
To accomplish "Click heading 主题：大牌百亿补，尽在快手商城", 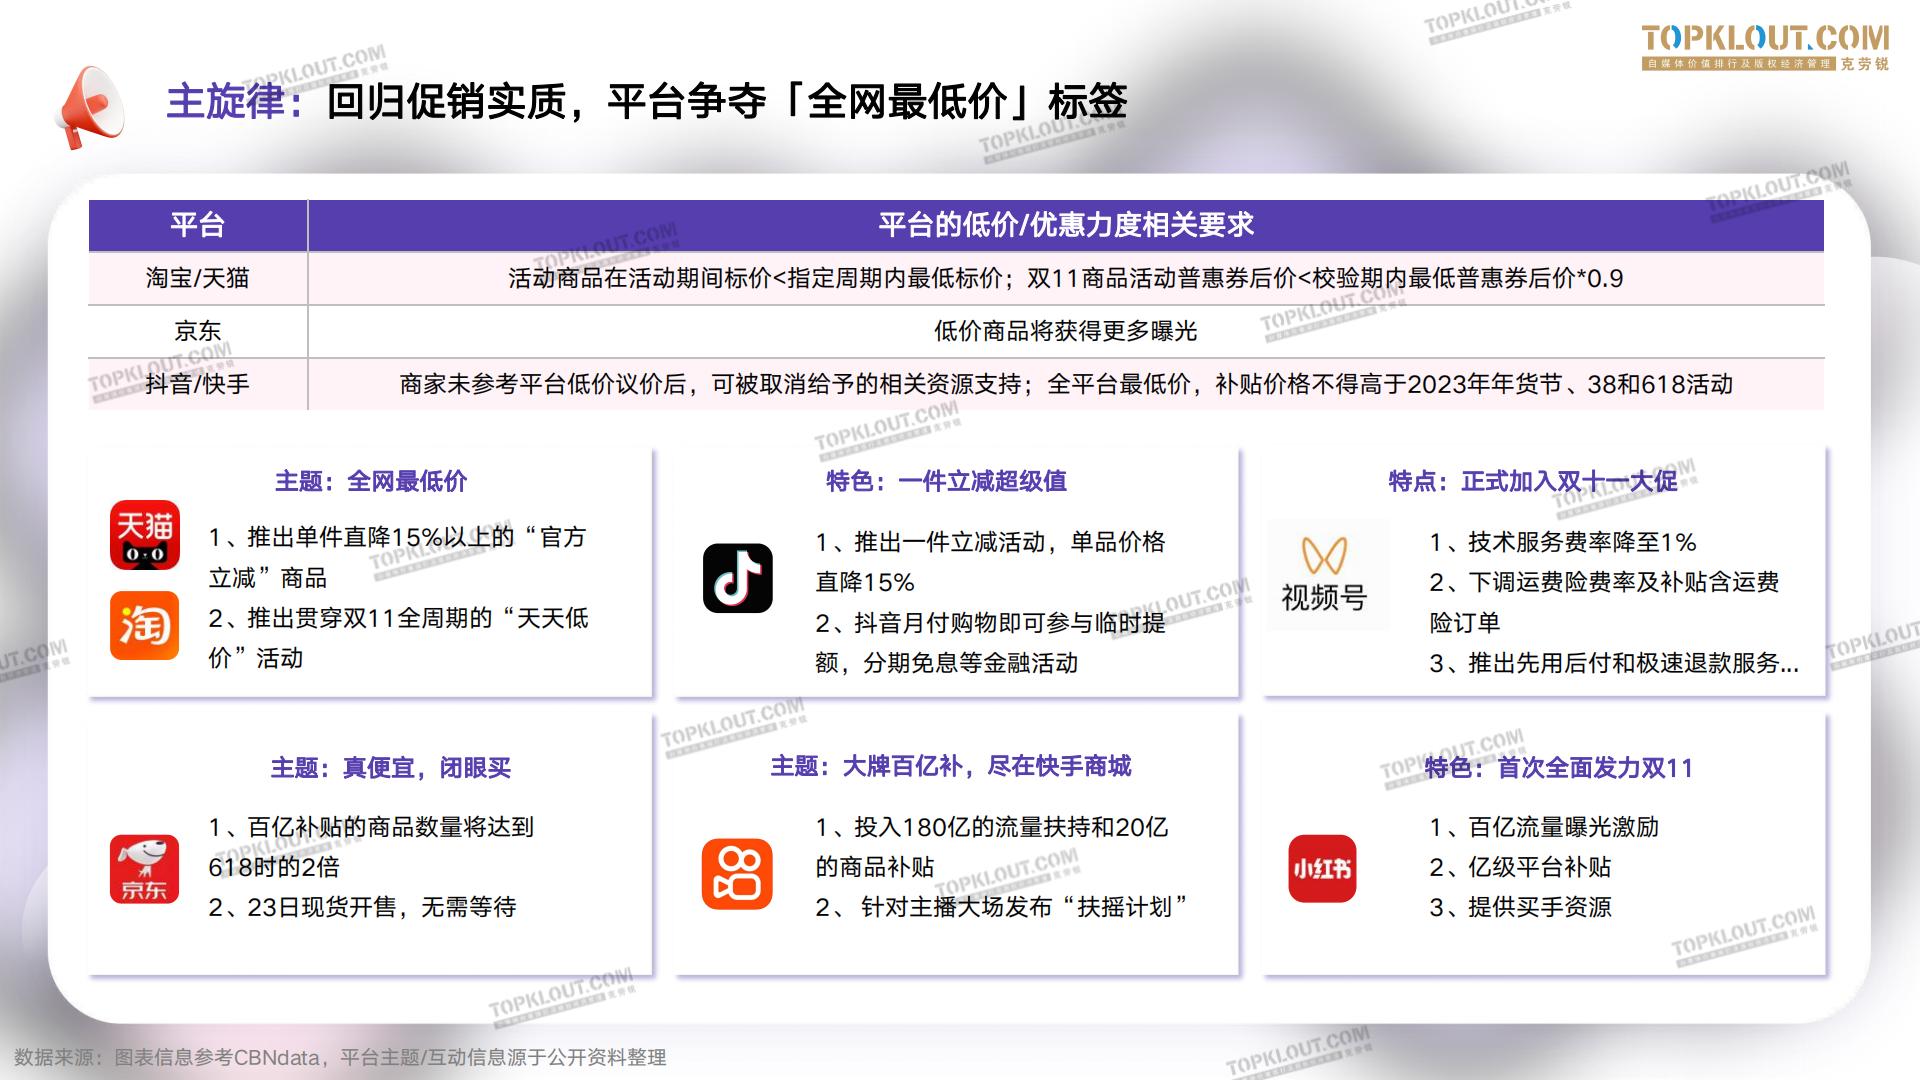I will click(950, 766).
